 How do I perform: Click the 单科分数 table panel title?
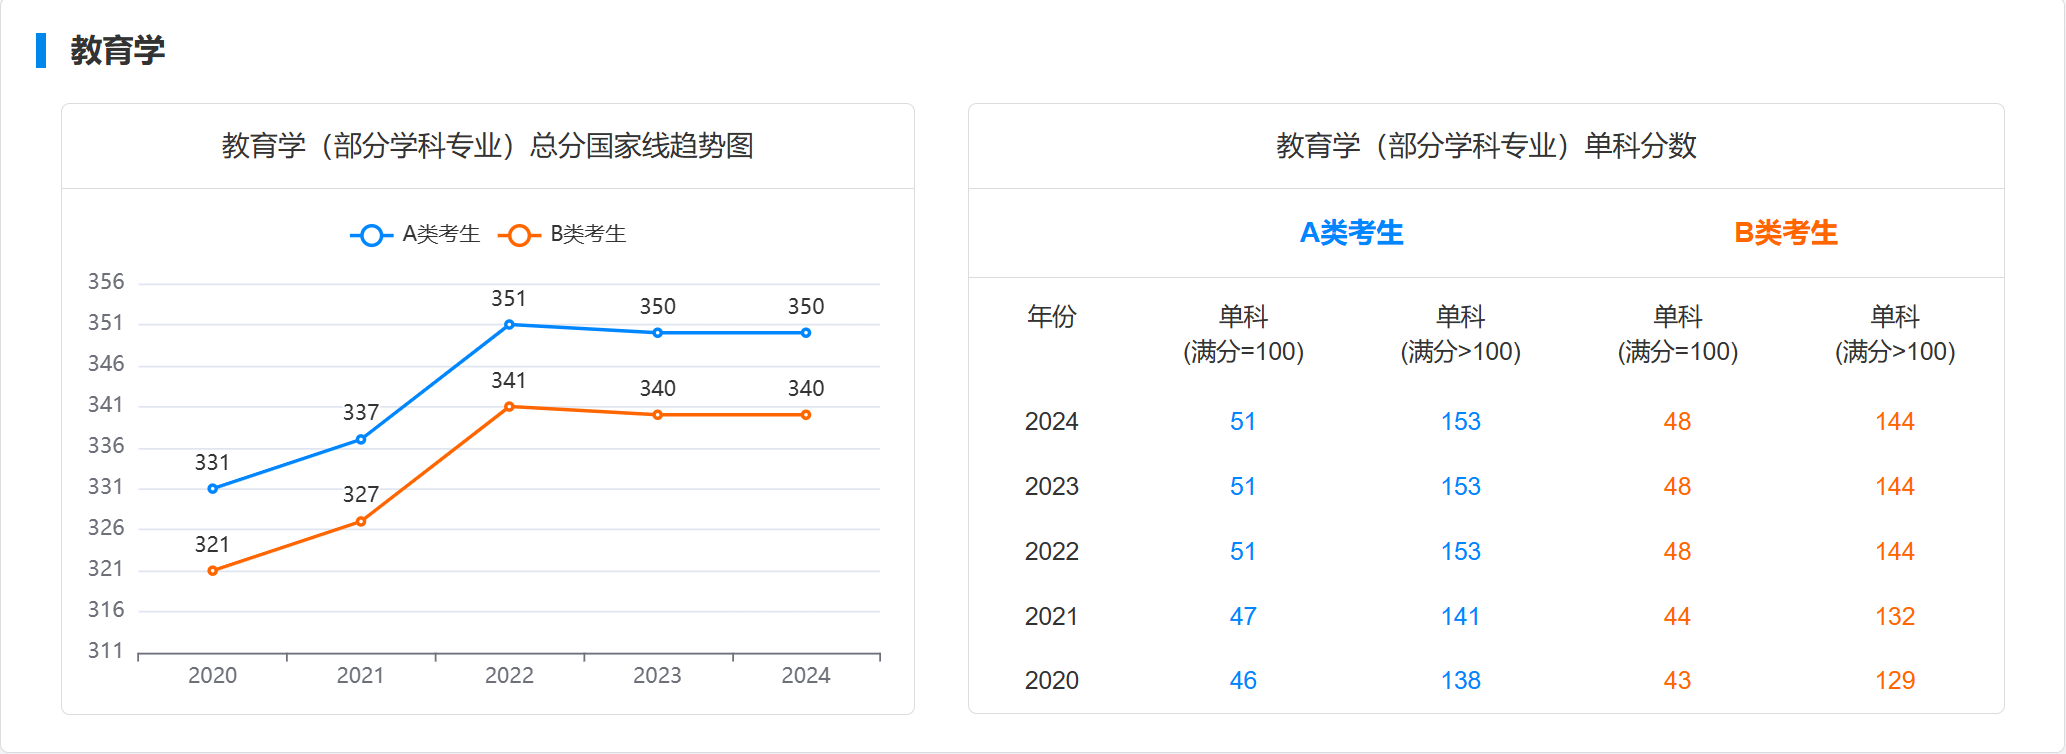click(1486, 146)
